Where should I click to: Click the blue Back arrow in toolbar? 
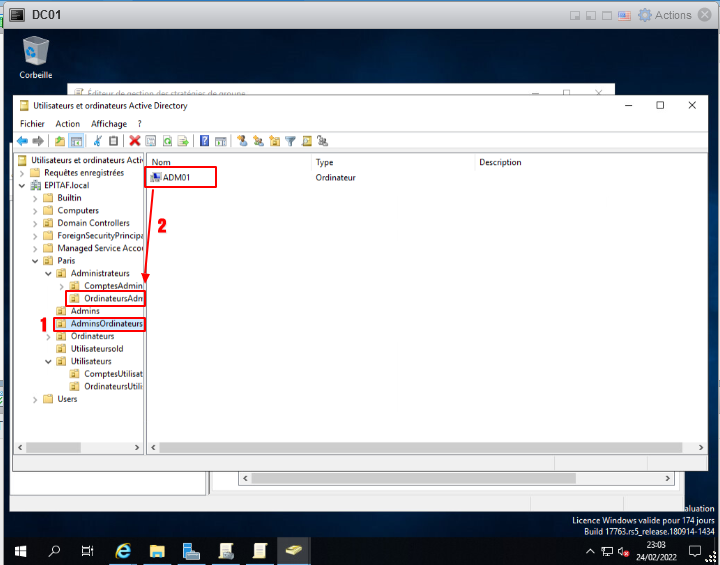click(x=22, y=141)
